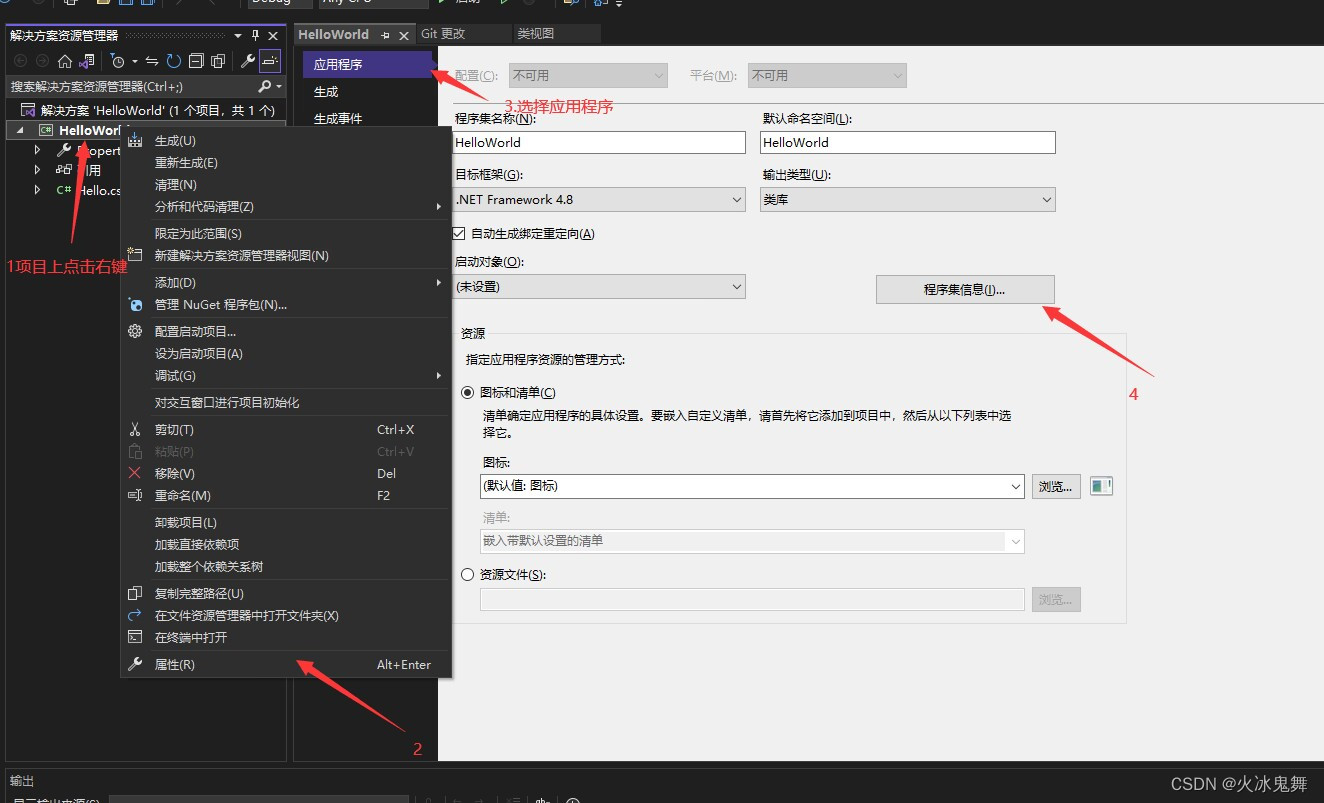Click the icon picker next to 图标 dropdown
Image resolution: width=1324 pixels, height=803 pixels.
coord(1100,485)
